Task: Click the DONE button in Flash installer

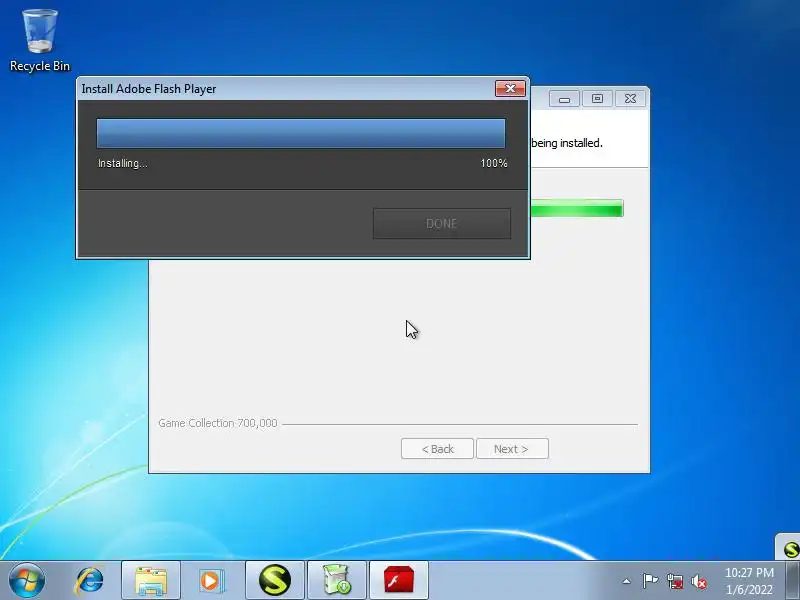Action: (442, 223)
